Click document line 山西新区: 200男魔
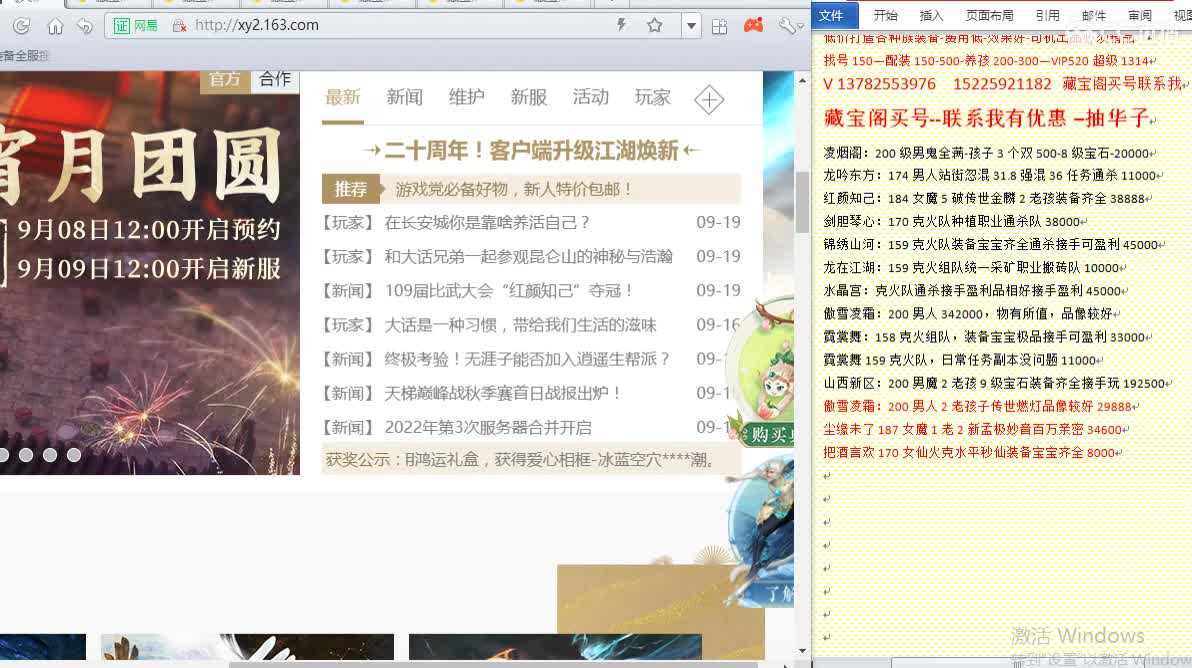1192x668 pixels. [x=996, y=383]
